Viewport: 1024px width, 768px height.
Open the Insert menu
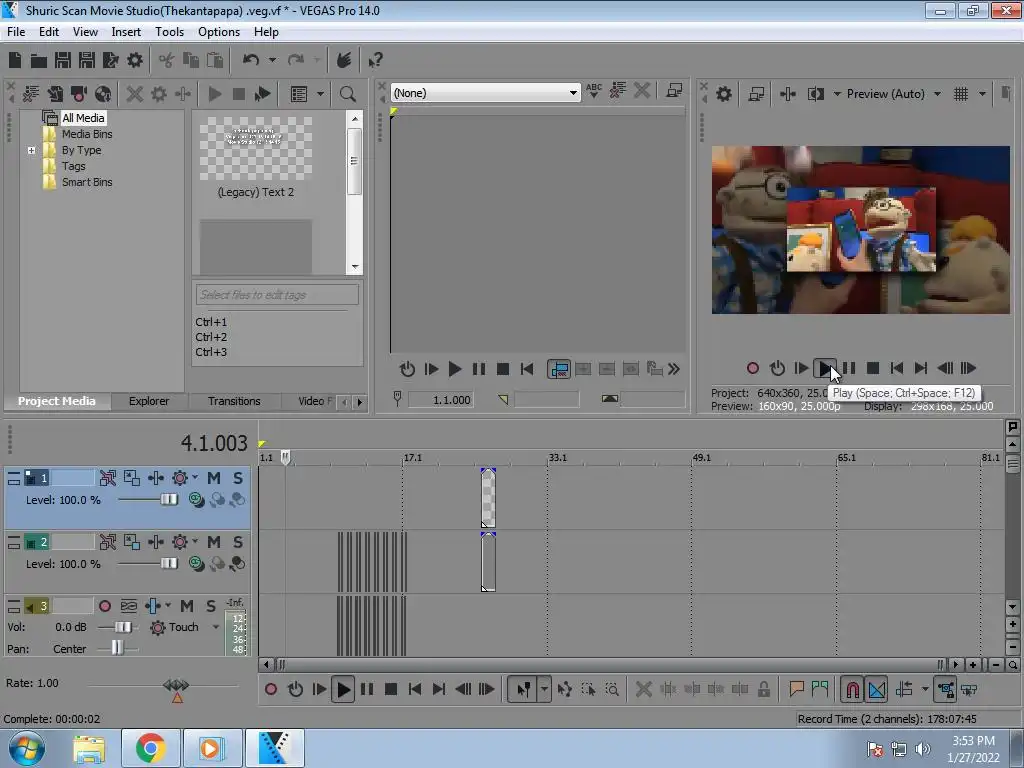click(x=125, y=31)
